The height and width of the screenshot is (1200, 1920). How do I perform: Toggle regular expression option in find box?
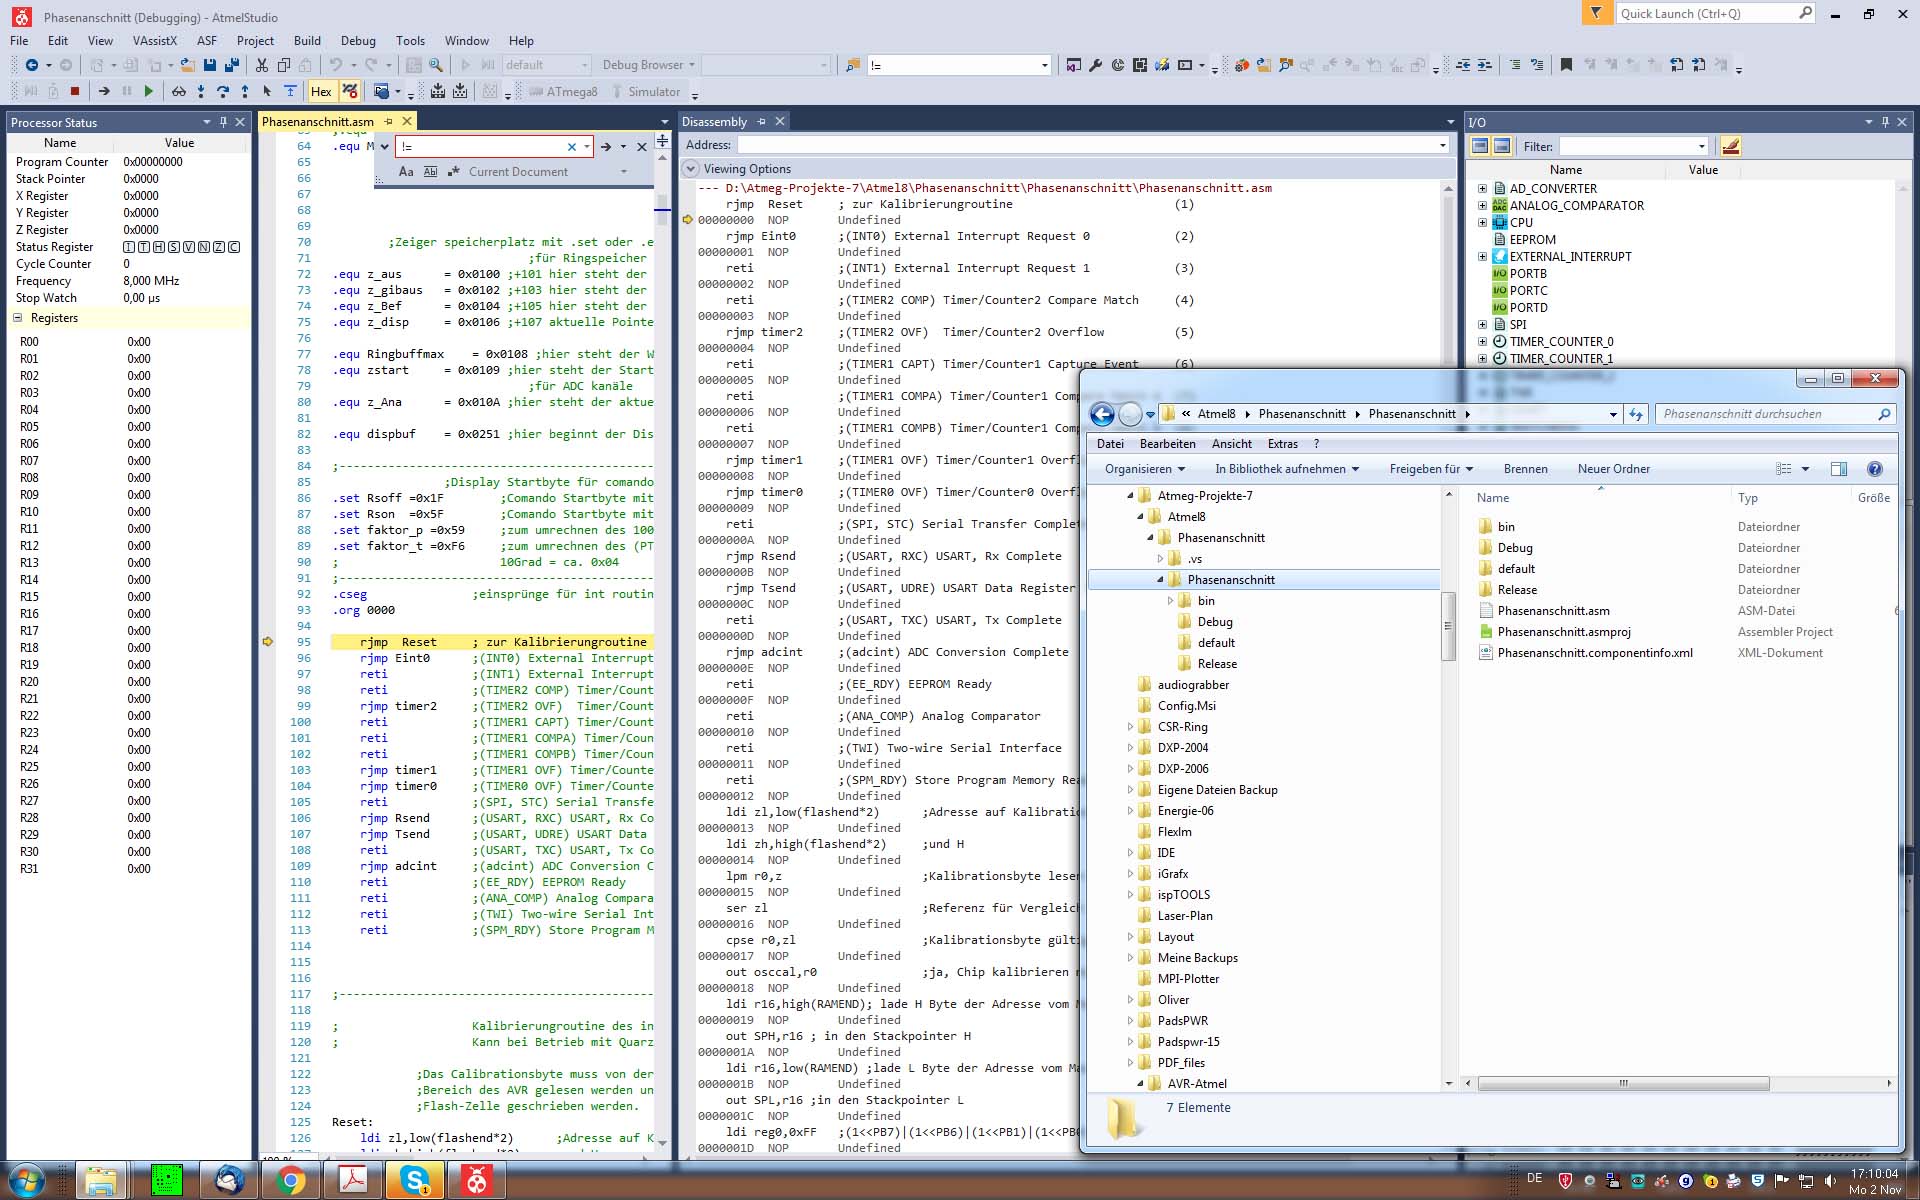(x=455, y=172)
